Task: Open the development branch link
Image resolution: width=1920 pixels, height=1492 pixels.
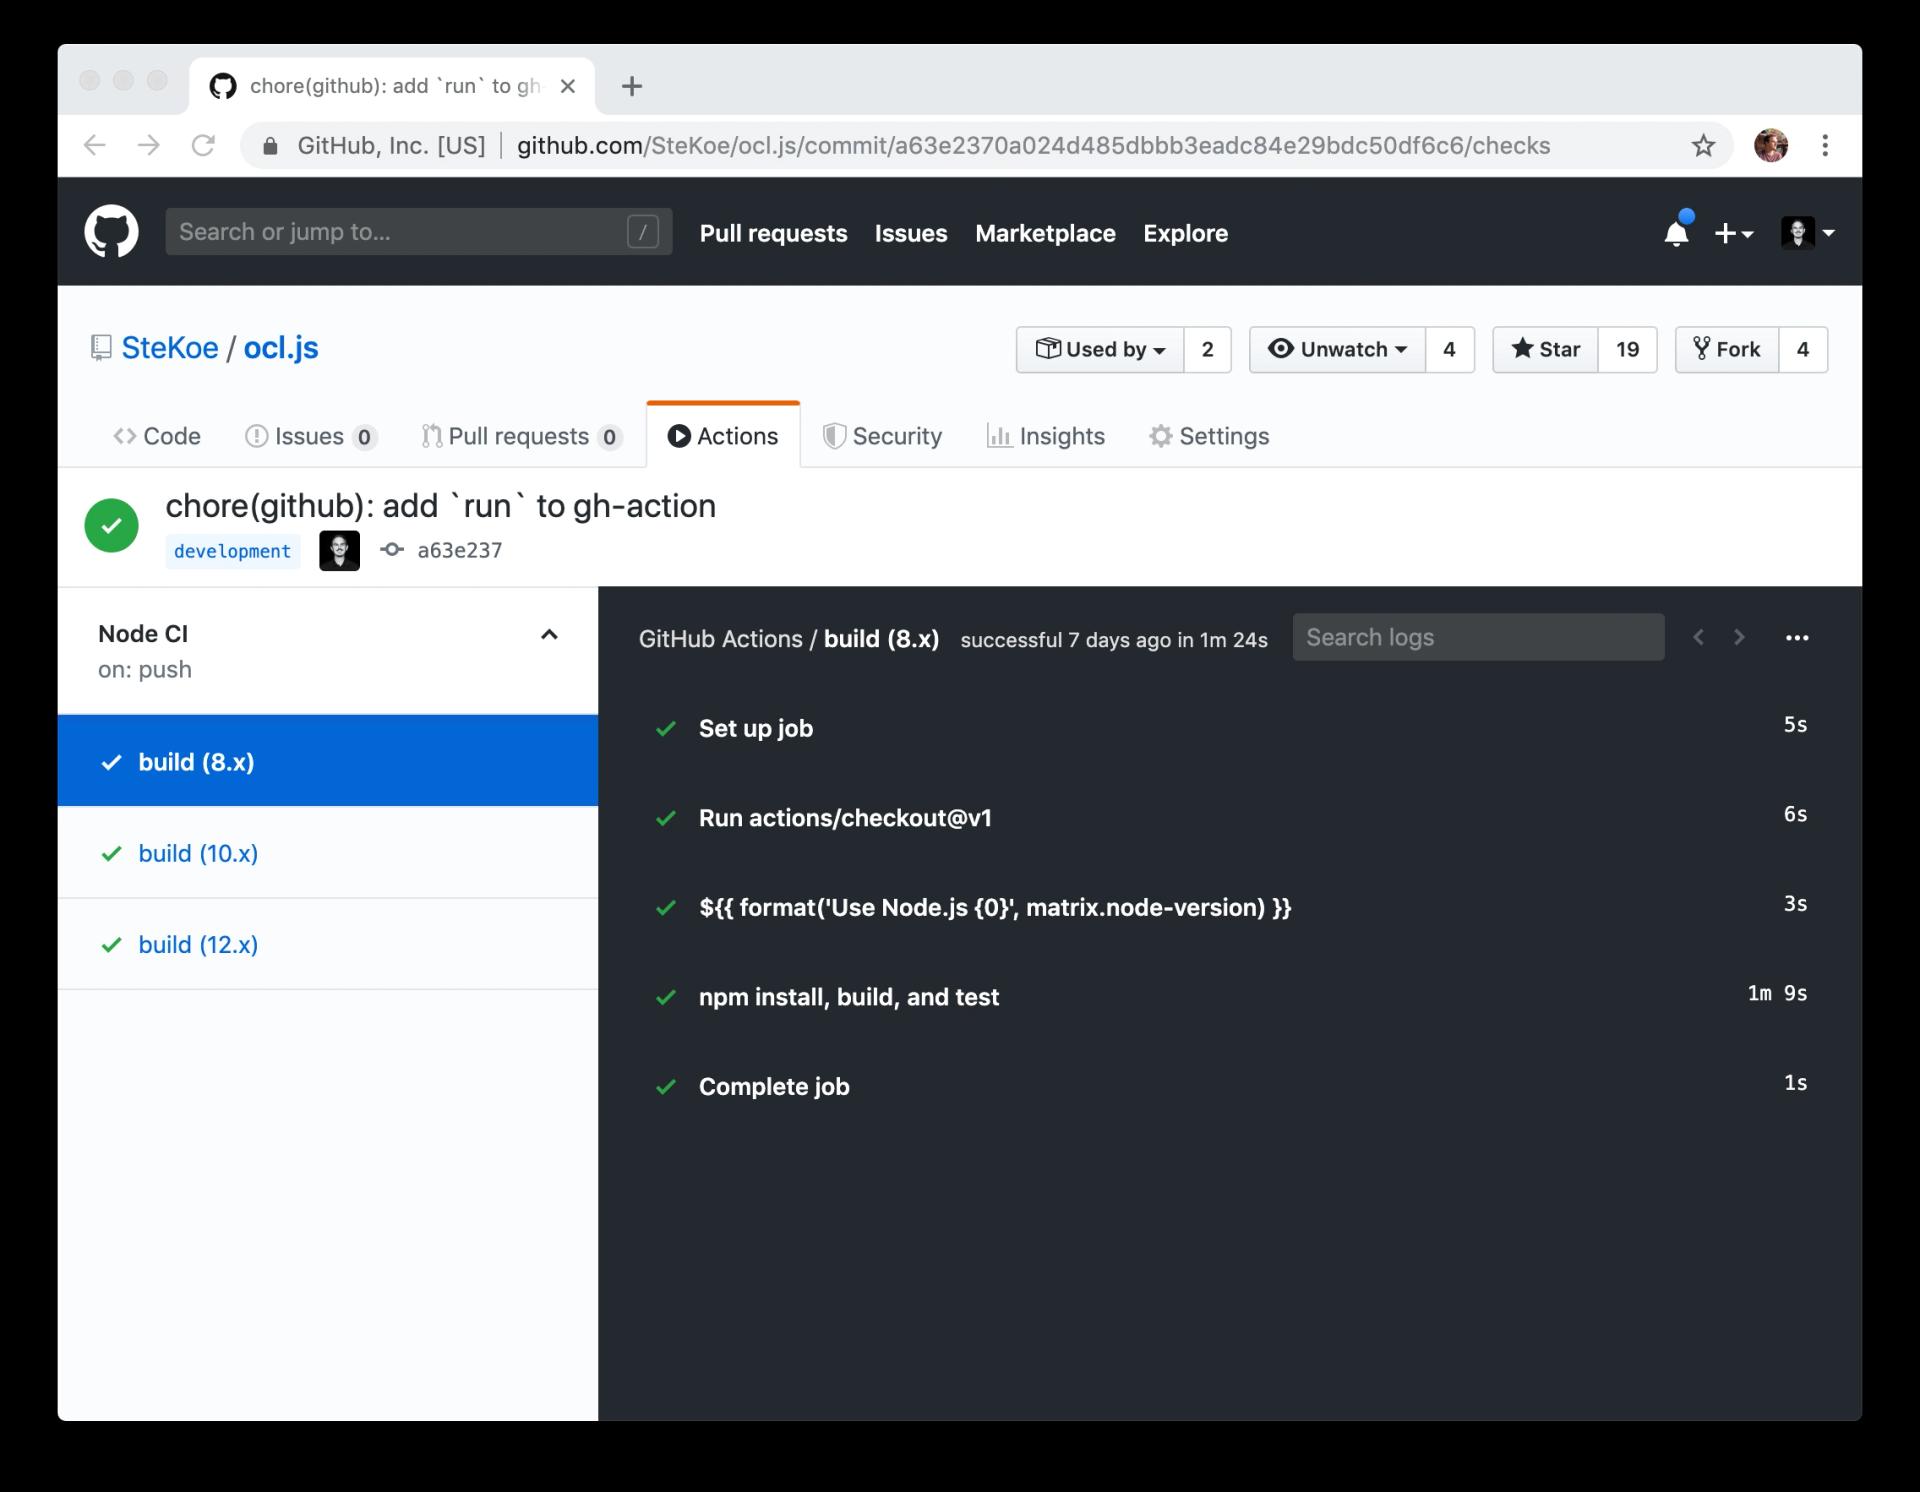Action: tap(232, 551)
